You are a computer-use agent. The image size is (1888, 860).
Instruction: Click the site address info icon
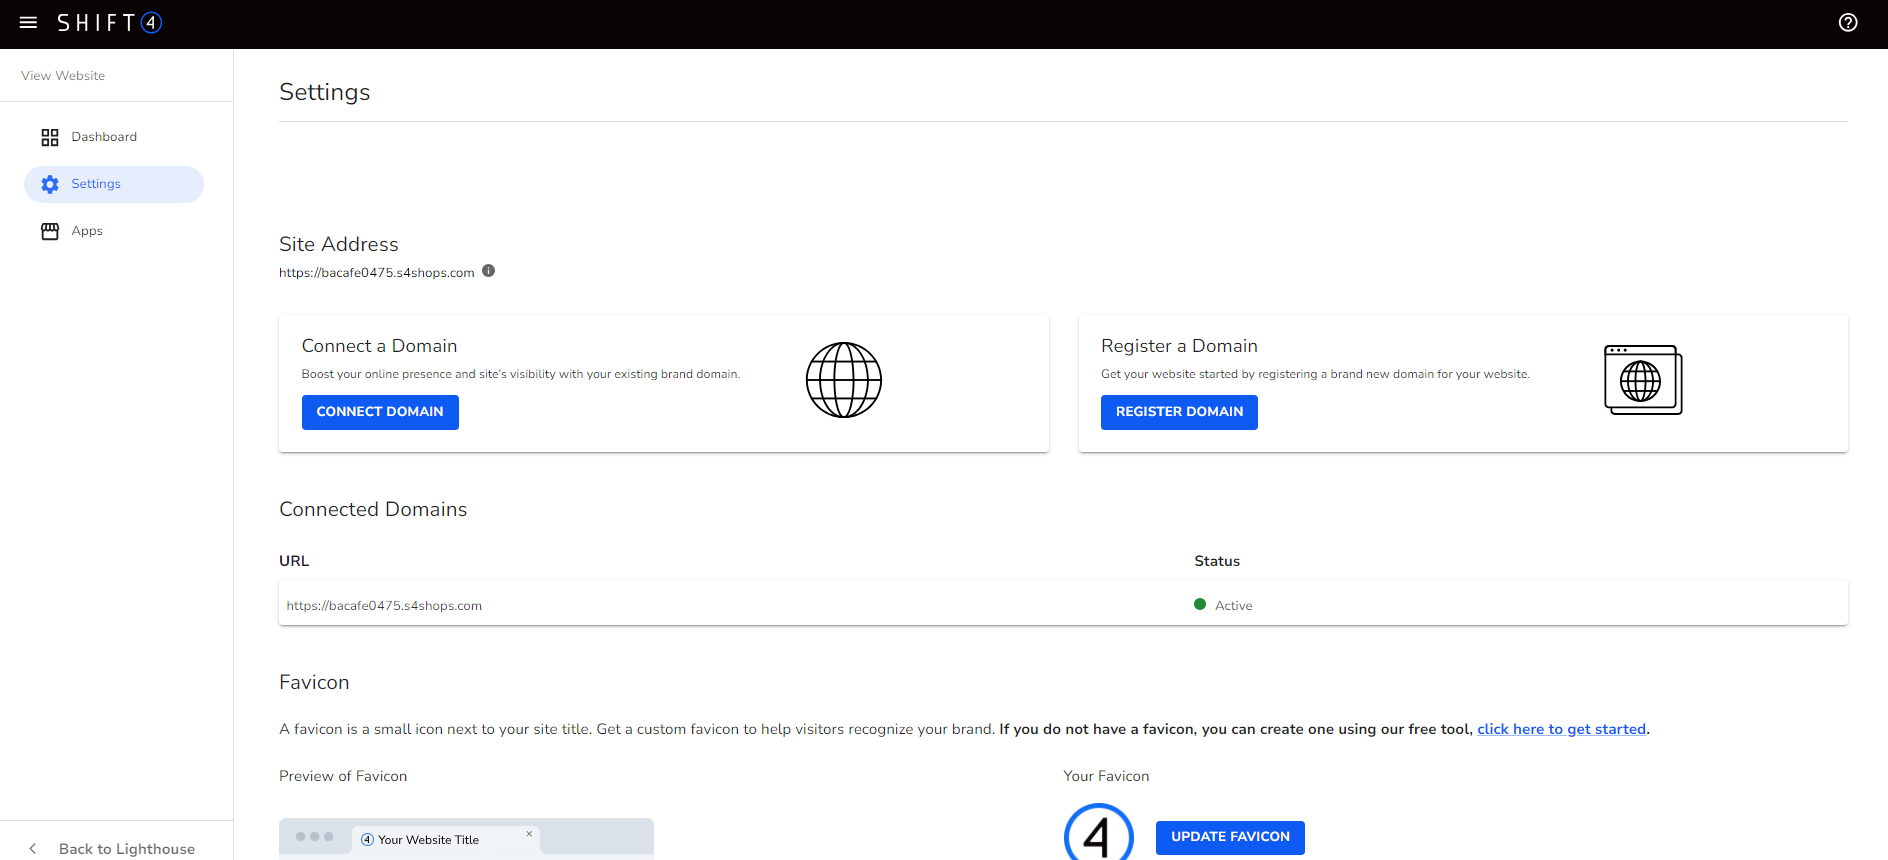488,271
